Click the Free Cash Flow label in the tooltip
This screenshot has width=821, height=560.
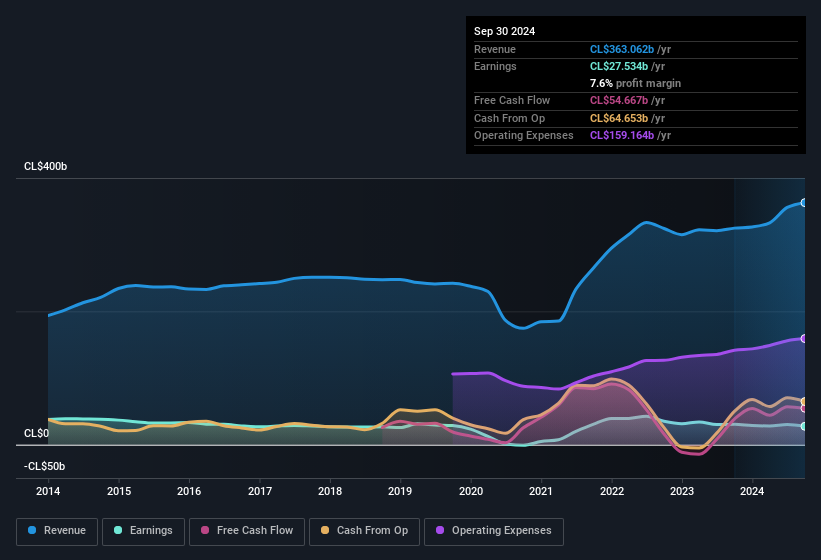pyautogui.click(x=512, y=100)
